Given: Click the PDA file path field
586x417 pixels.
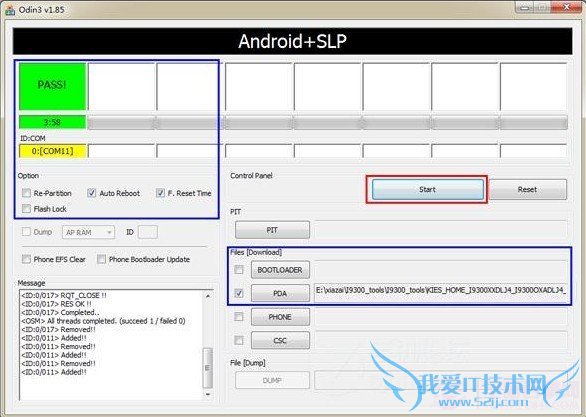Looking at the screenshot, I should pos(441,293).
